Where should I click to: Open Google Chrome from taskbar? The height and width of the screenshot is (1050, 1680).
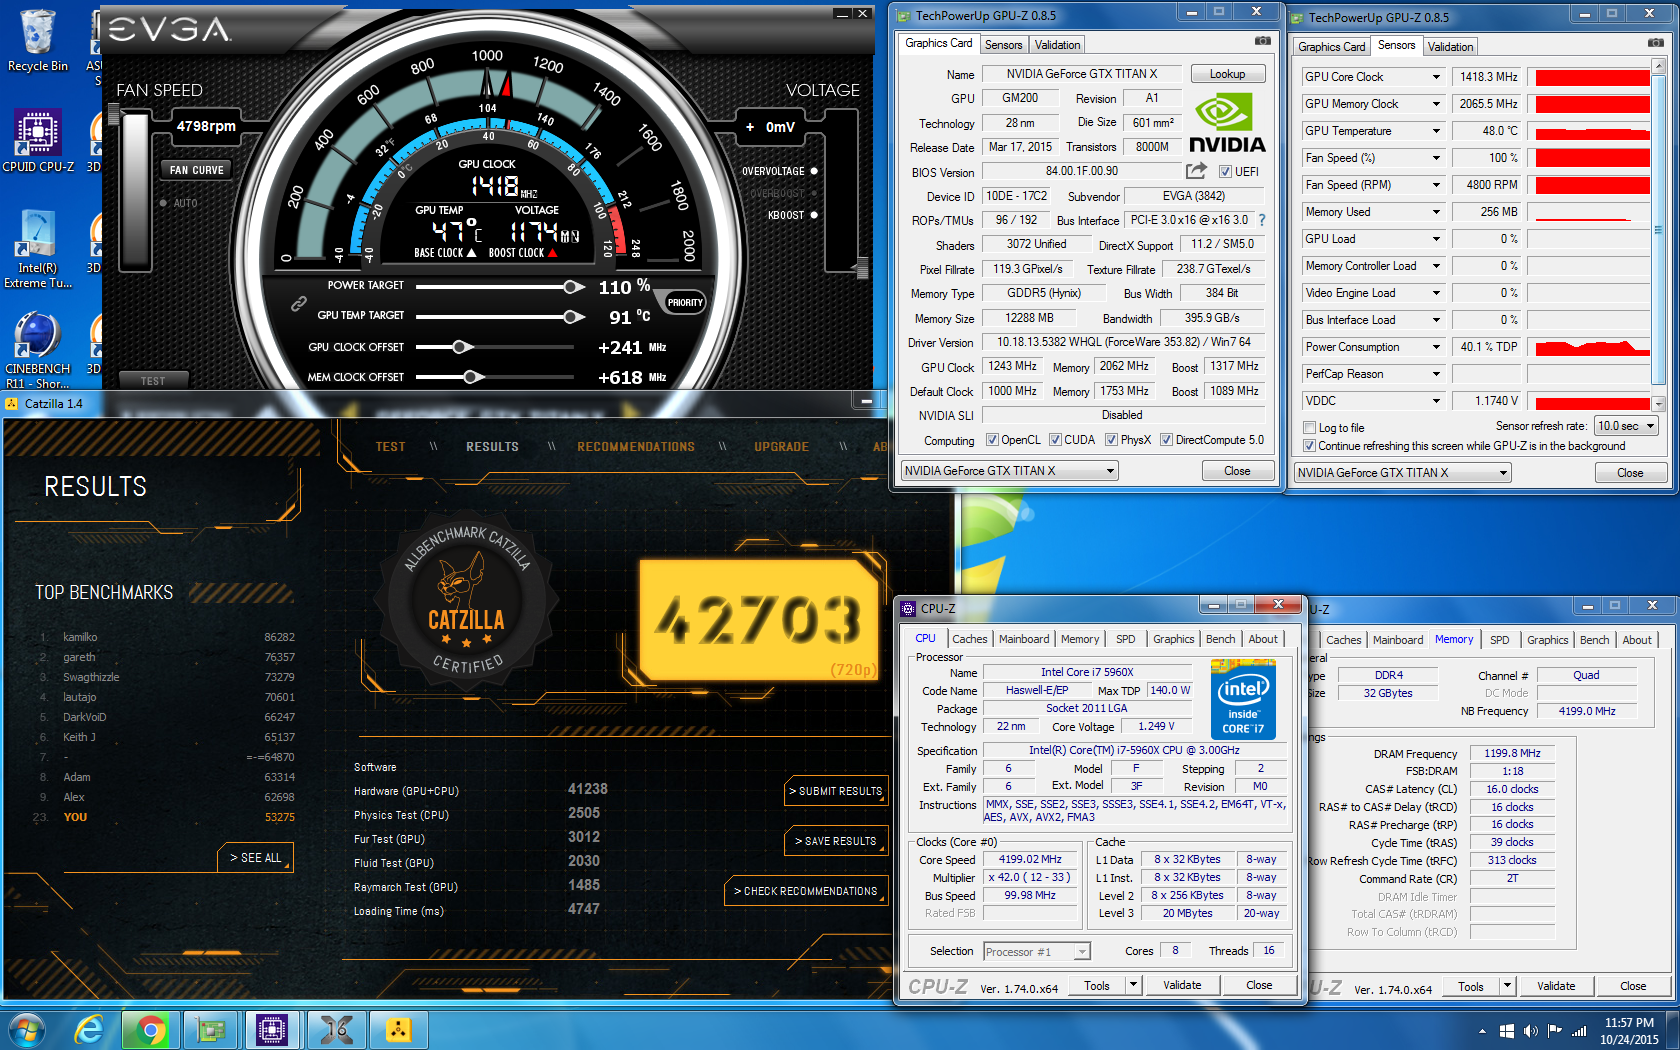click(151, 1029)
